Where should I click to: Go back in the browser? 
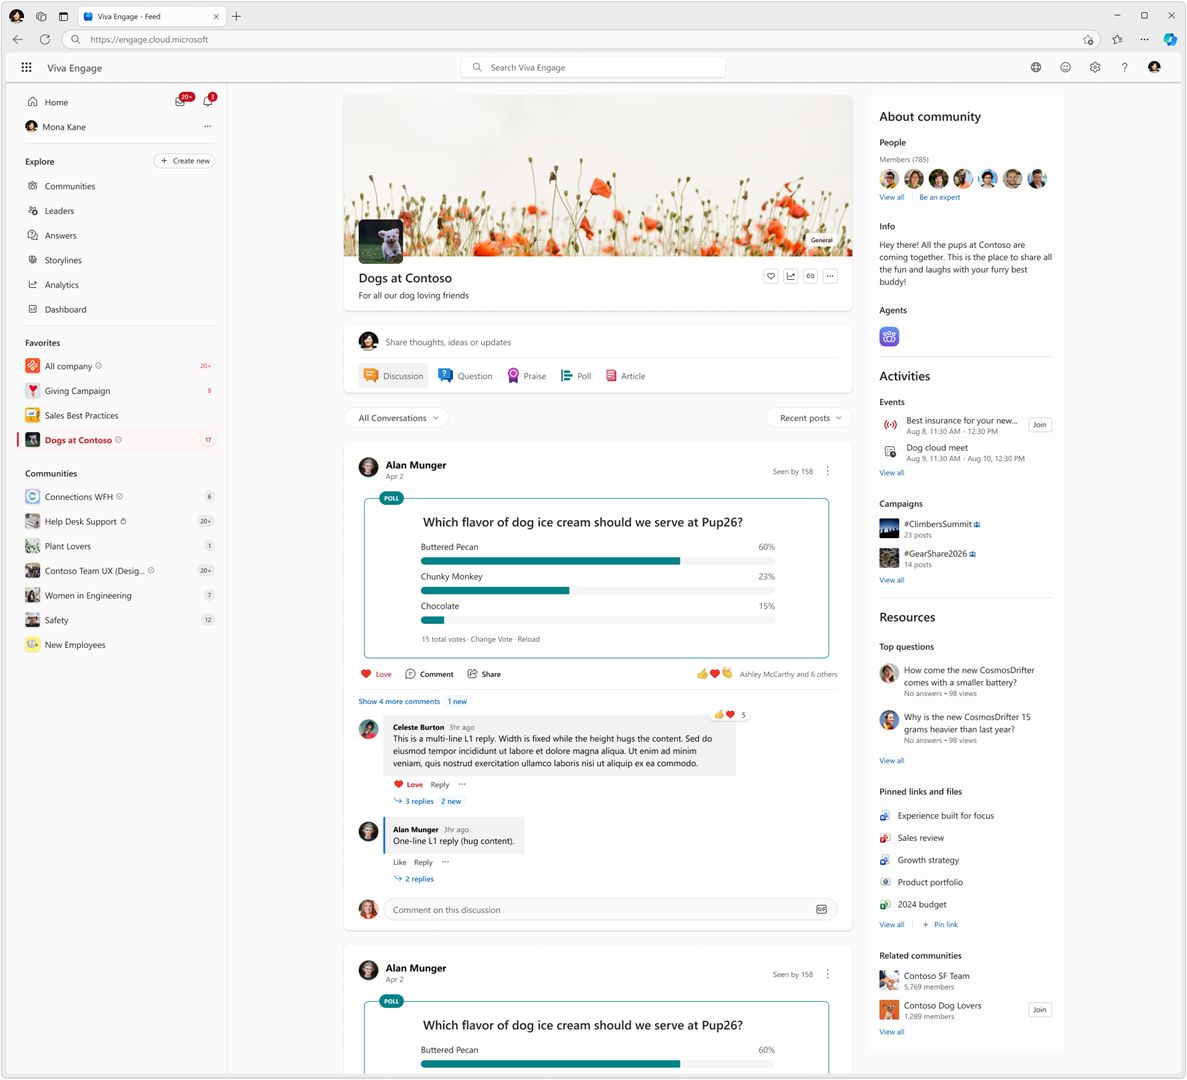18,39
